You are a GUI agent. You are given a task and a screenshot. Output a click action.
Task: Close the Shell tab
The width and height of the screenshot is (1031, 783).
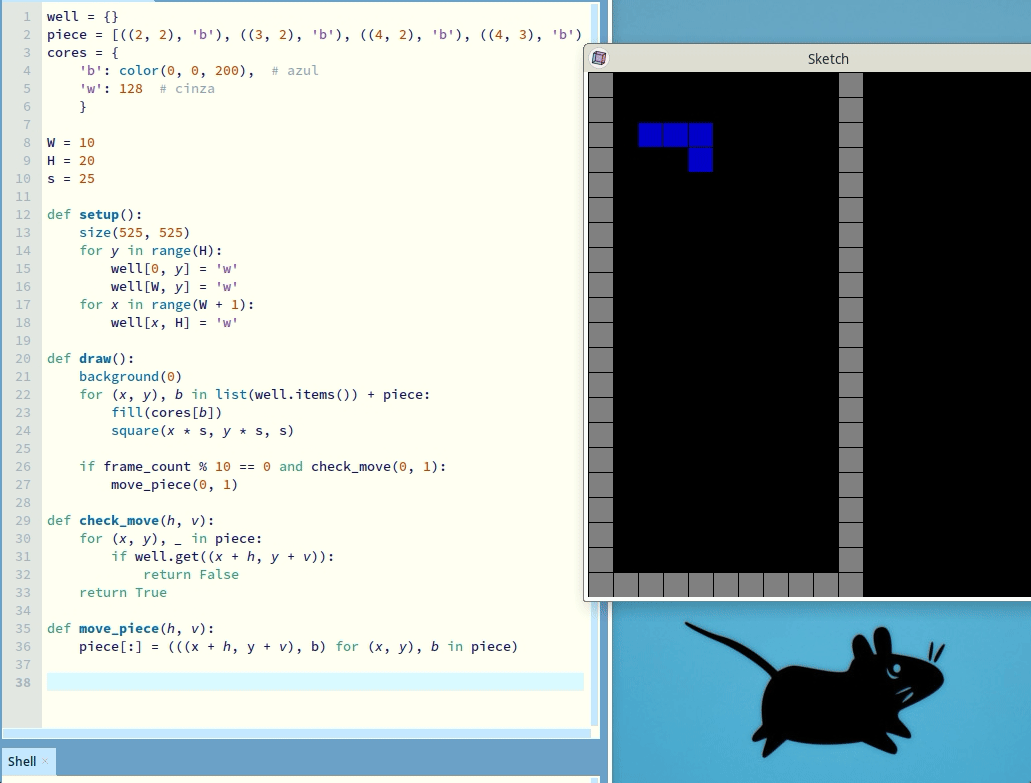point(45,761)
